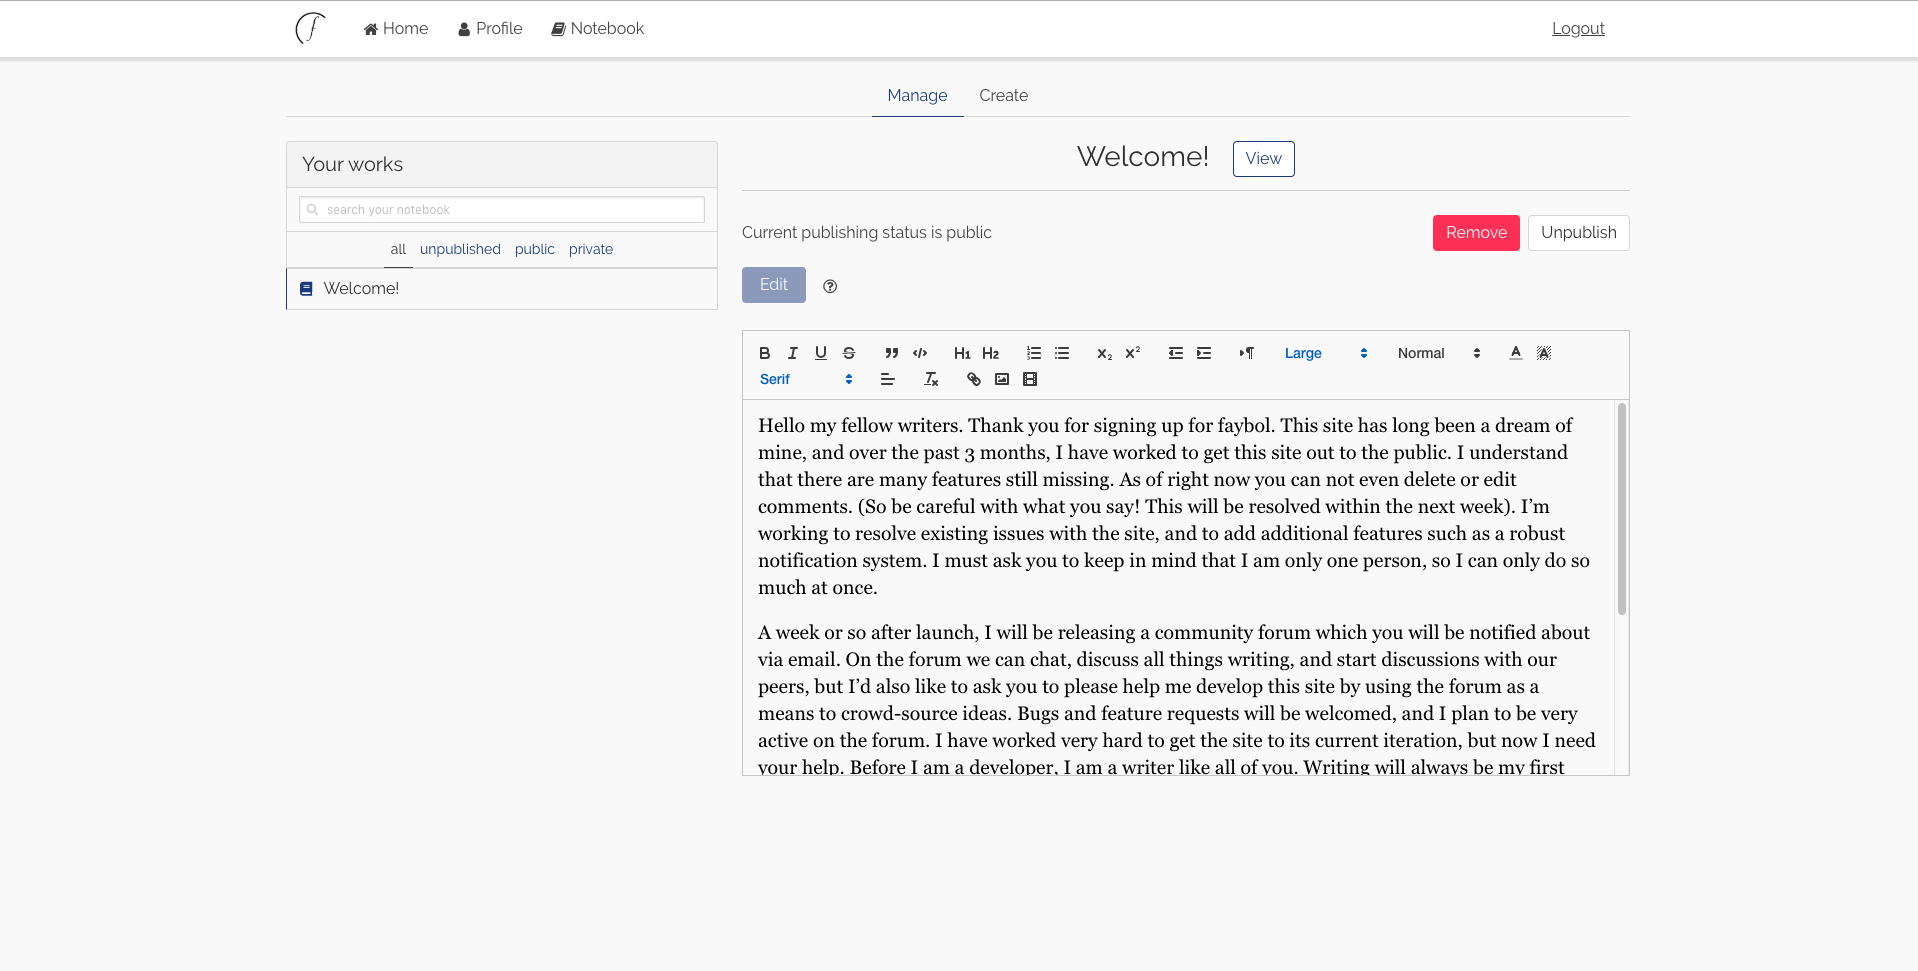This screenshot has height=971, width=1918.
Task: Click the help question mark icon
Action: tap(829, 286)
